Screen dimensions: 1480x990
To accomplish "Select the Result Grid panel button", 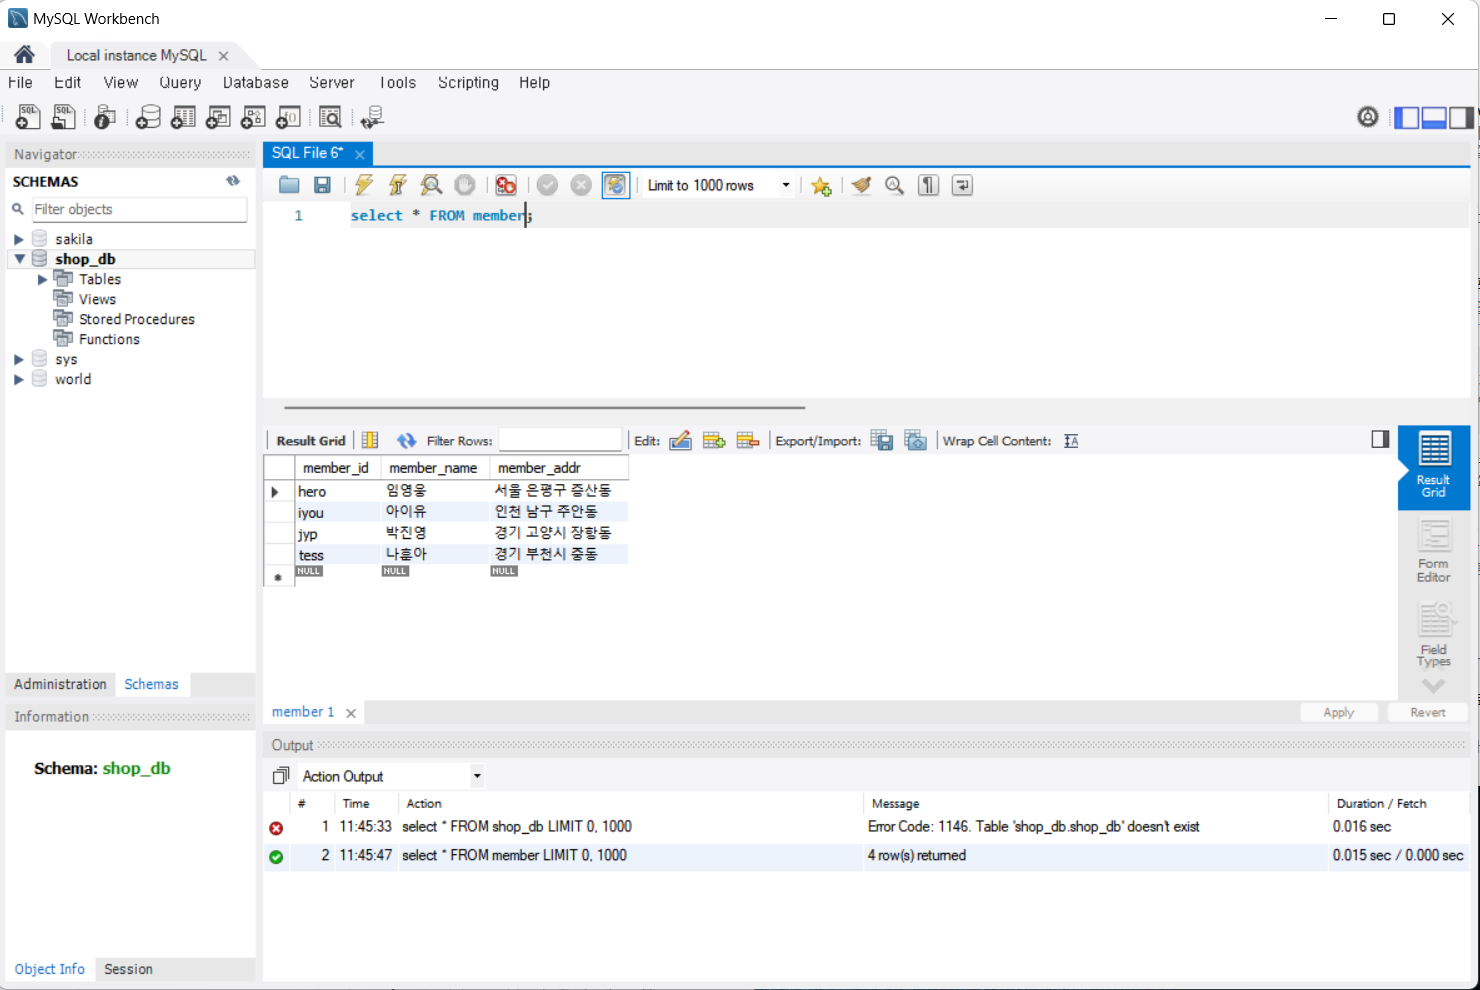I will pos(1434,468).
